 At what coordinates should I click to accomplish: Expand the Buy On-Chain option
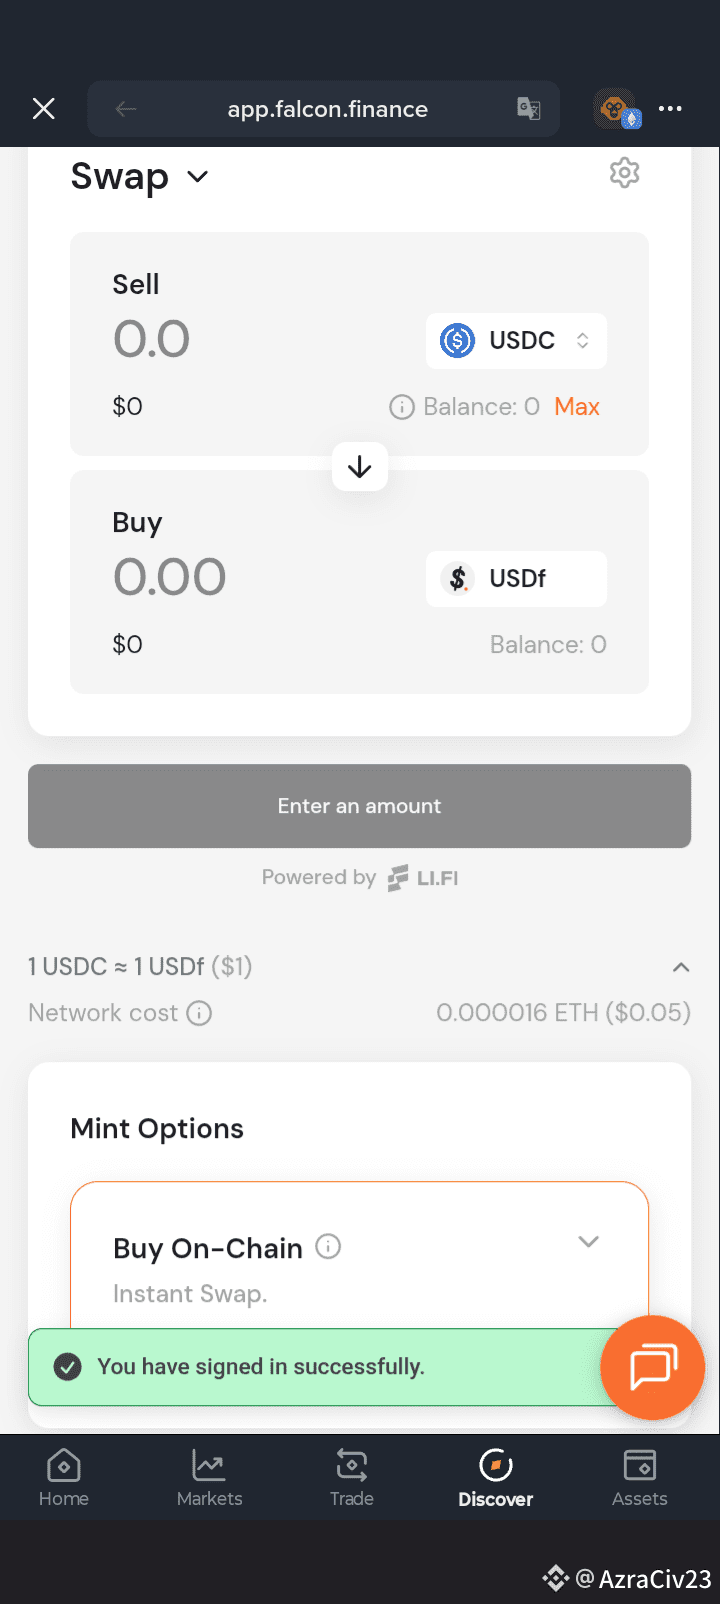coord(589,1241)
